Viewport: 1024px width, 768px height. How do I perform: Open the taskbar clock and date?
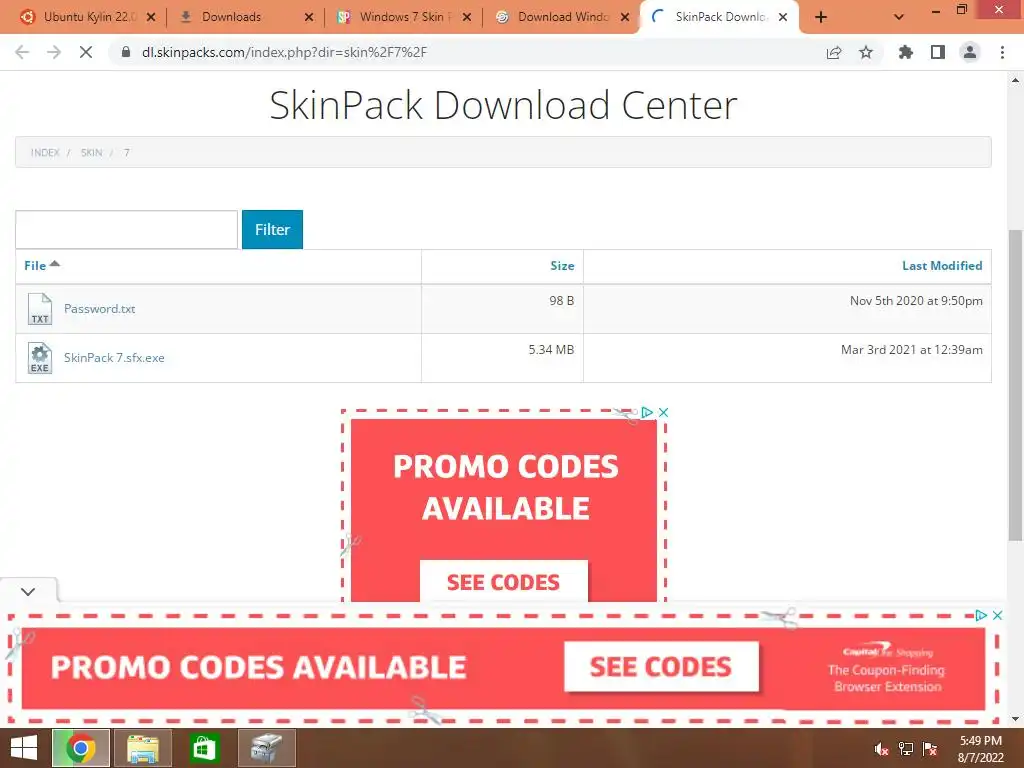click(980, 749)
